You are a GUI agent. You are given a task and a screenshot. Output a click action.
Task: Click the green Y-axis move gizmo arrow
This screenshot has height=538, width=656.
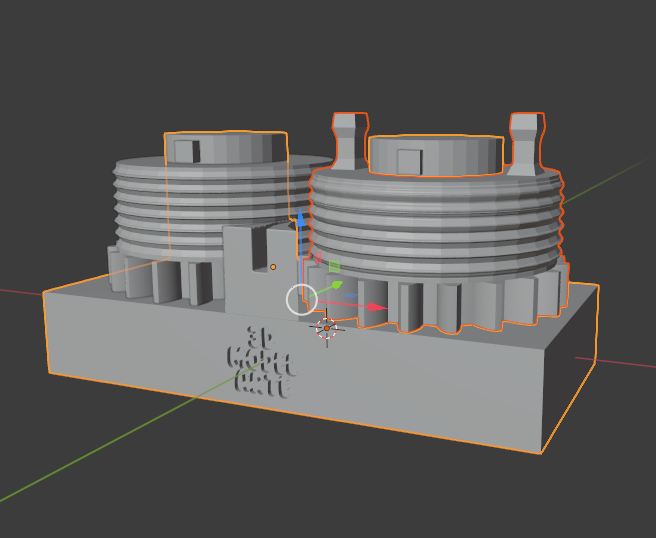[337, 286]
